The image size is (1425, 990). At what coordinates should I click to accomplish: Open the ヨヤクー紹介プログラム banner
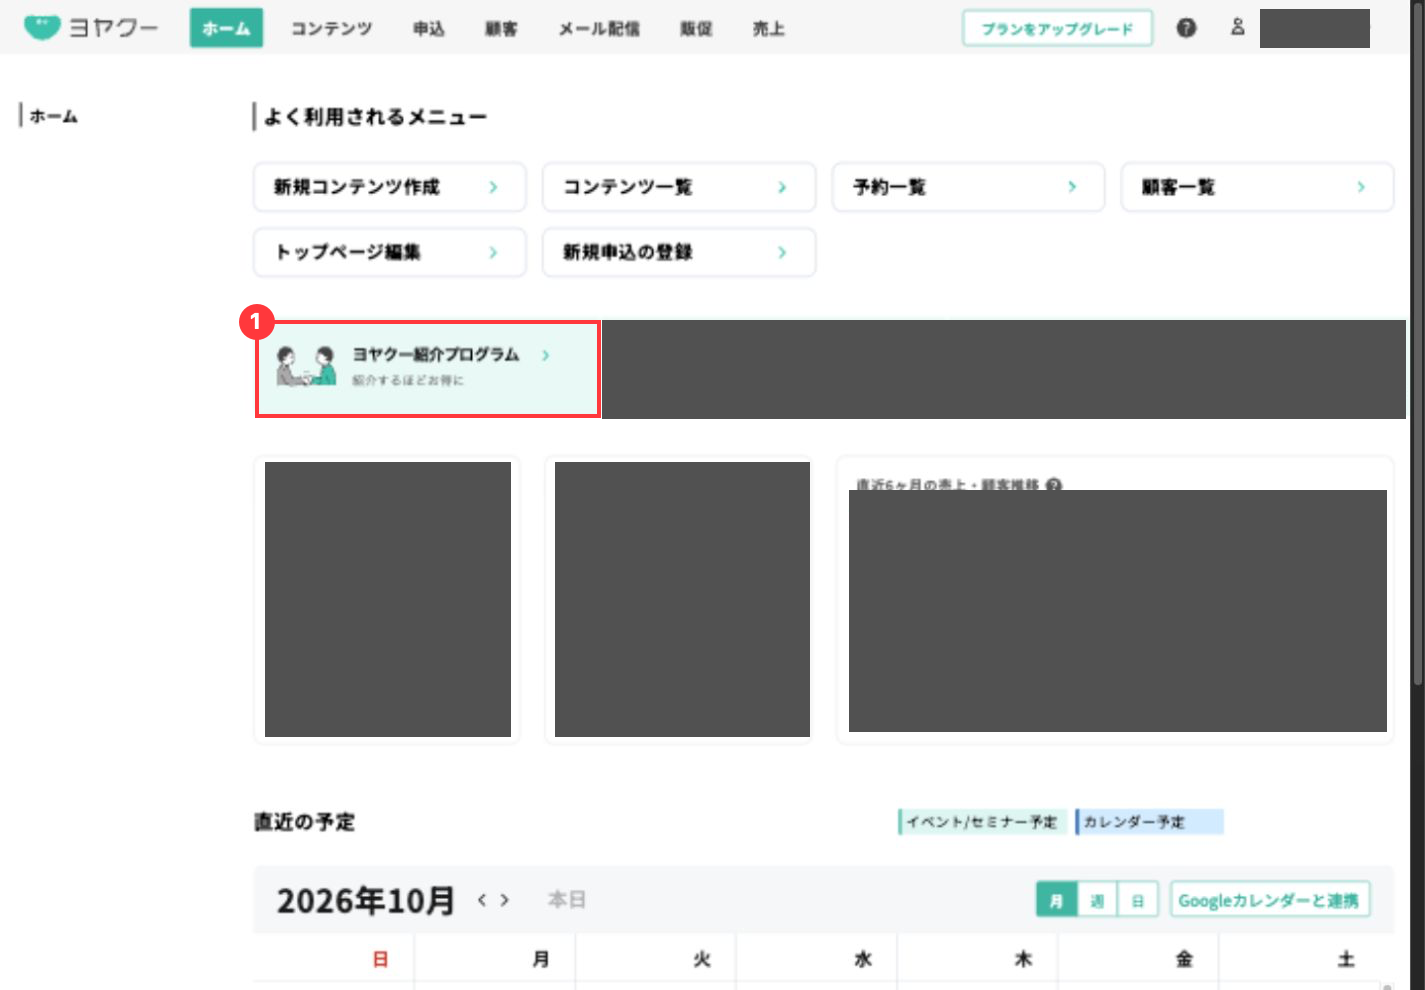coord(428,368)
